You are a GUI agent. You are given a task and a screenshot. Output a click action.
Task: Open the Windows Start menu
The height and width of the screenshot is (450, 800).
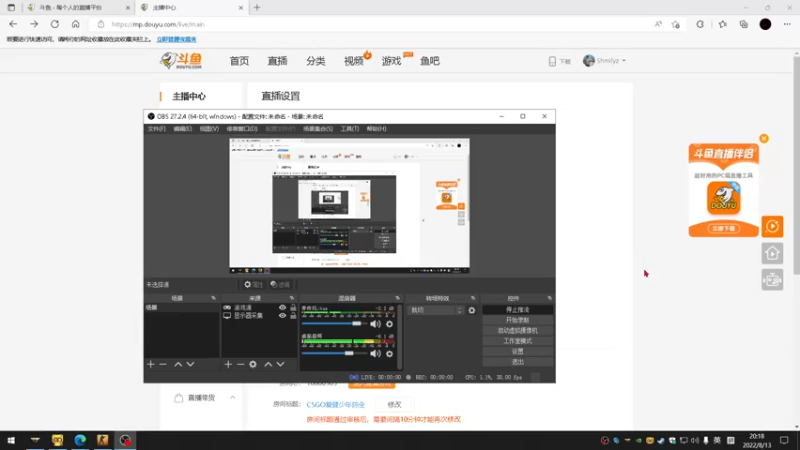11,440
